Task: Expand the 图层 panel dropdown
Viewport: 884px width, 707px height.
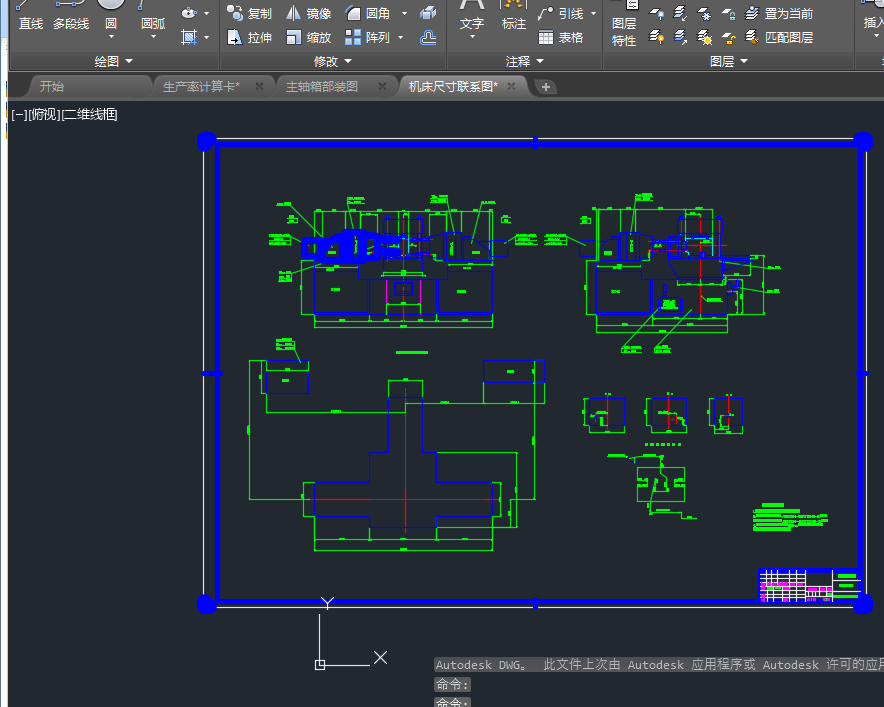Action: (x=728, y=61)
